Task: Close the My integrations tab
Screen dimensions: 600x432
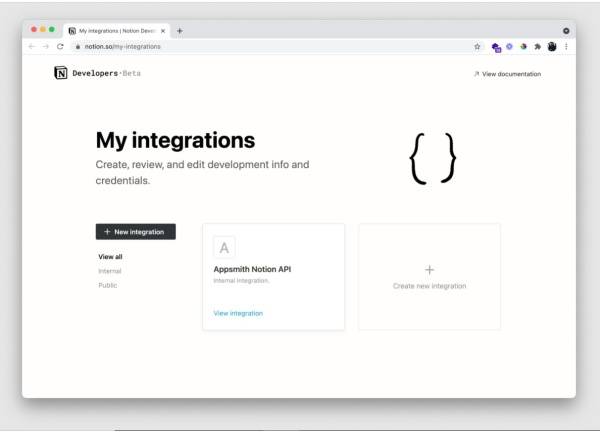Action: point(163,31)
